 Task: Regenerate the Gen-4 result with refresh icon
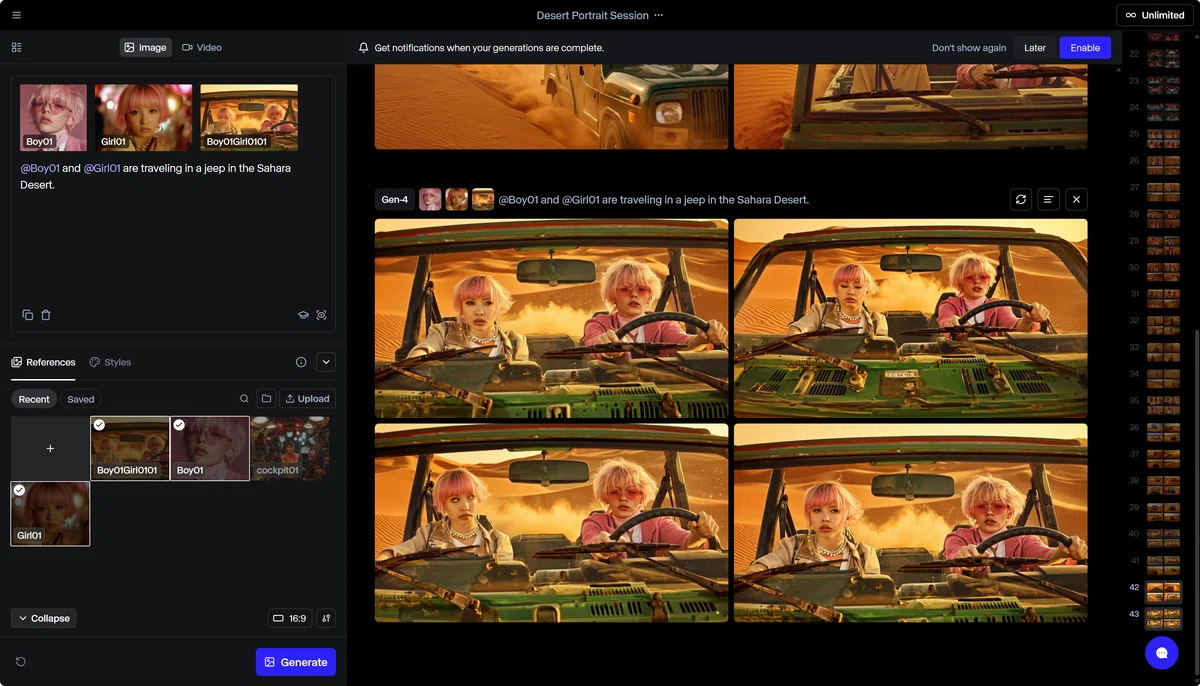click(x=1021, y=199)
